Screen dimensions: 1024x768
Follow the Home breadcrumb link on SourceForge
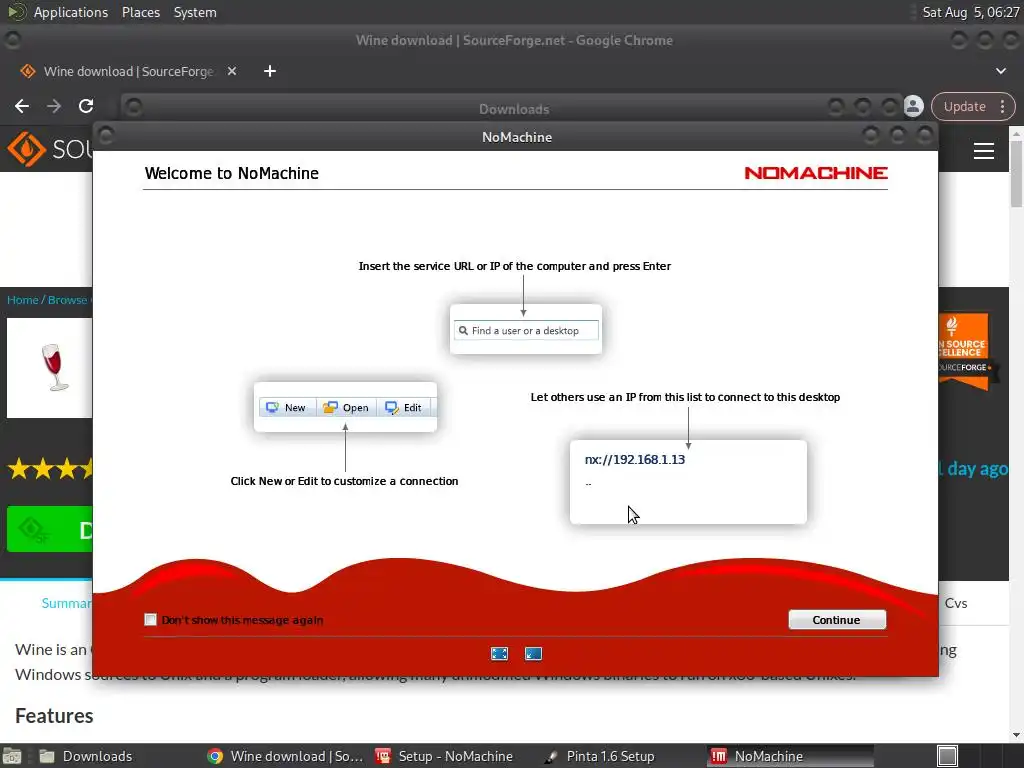pos(23,300)
